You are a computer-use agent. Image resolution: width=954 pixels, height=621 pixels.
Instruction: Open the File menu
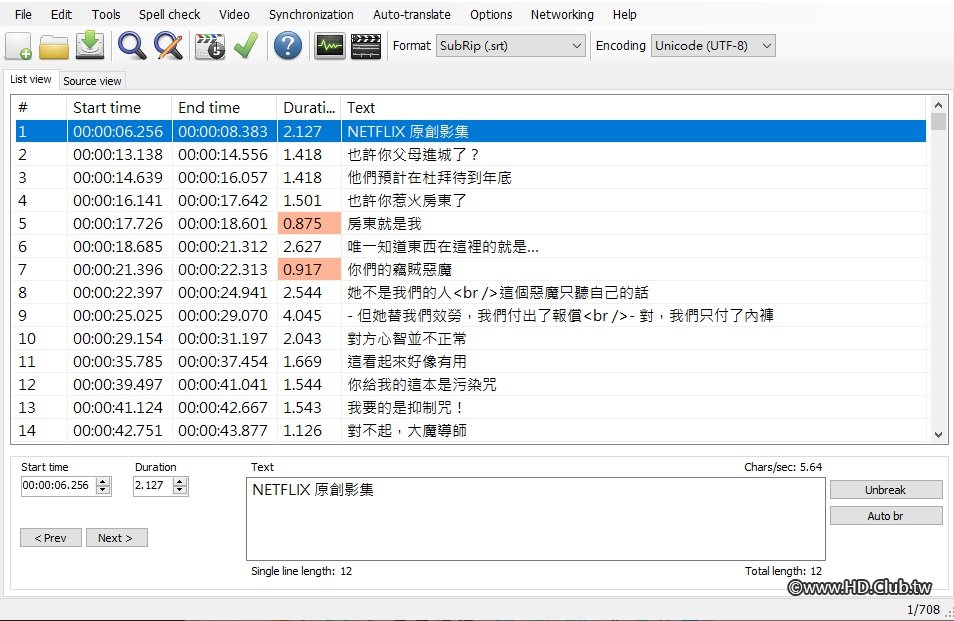point(23,15)
